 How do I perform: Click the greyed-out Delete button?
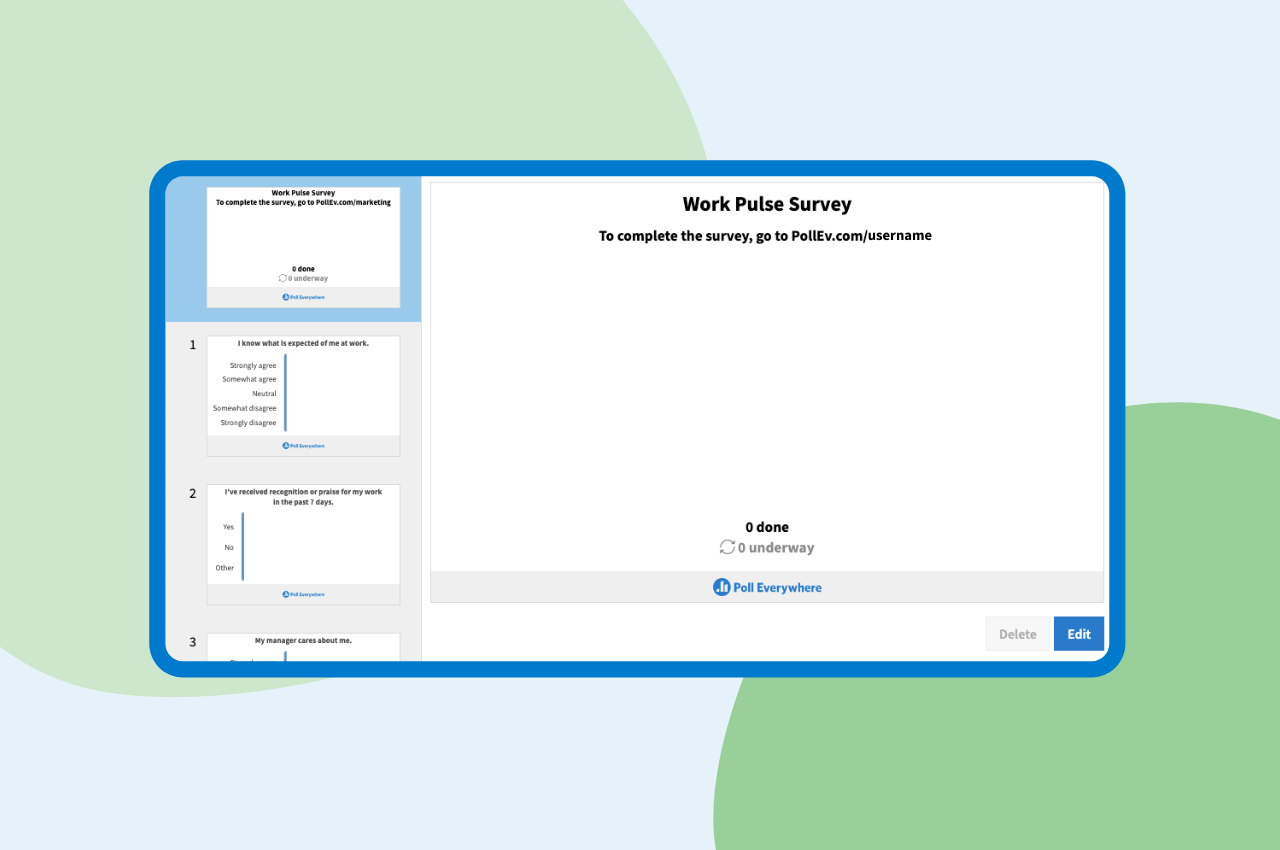[1017, 634]
